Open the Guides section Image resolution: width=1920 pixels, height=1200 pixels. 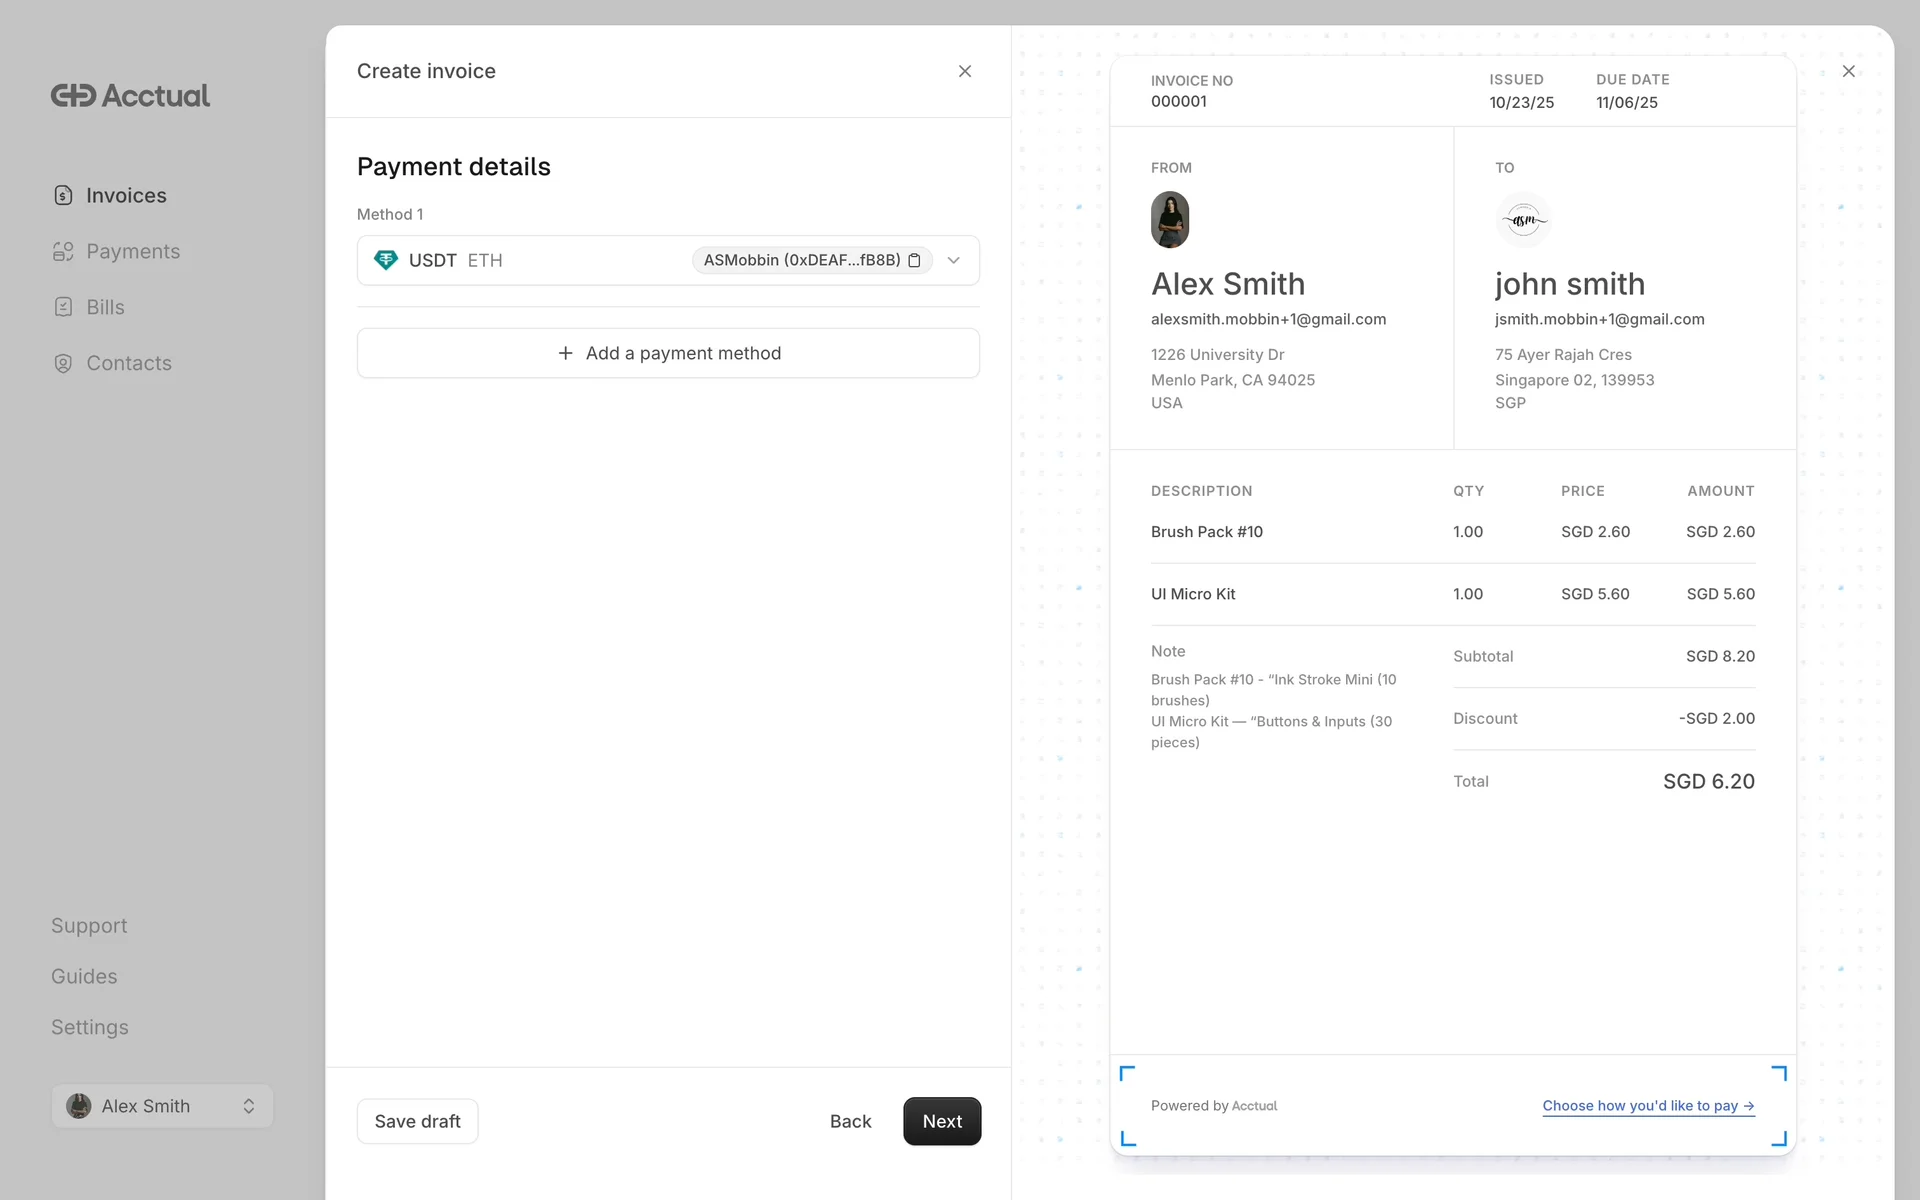pos(84,976)
